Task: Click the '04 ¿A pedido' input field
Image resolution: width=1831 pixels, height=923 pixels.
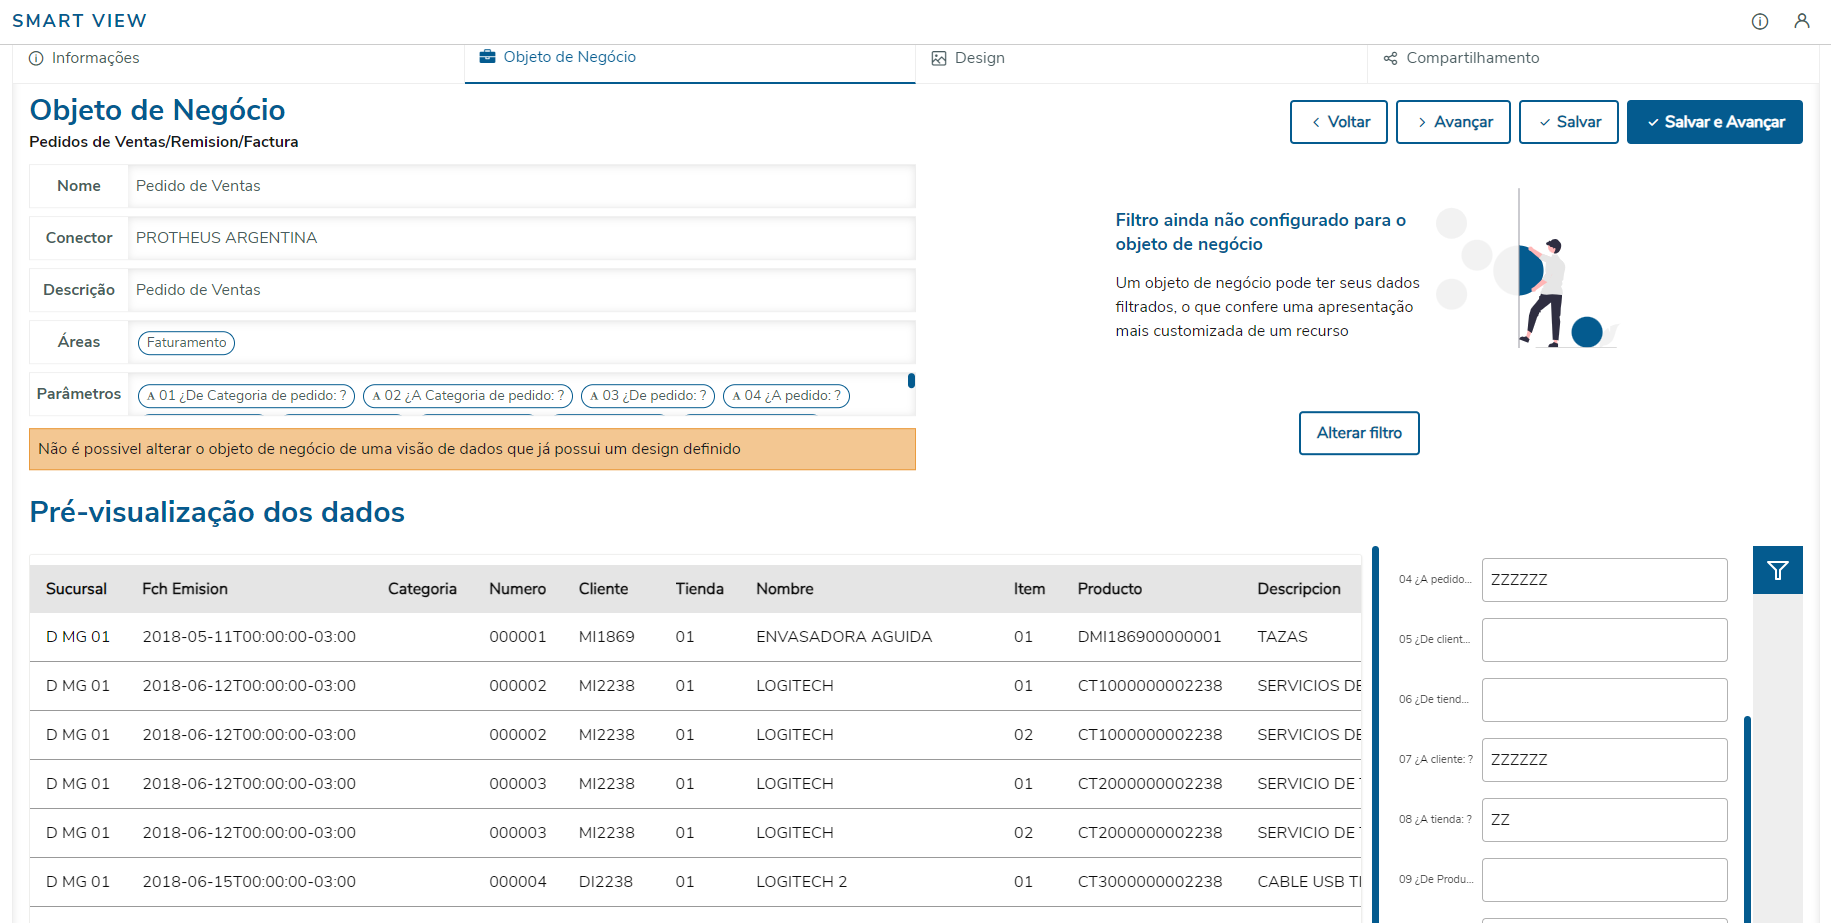Action: coord(1604,580)
